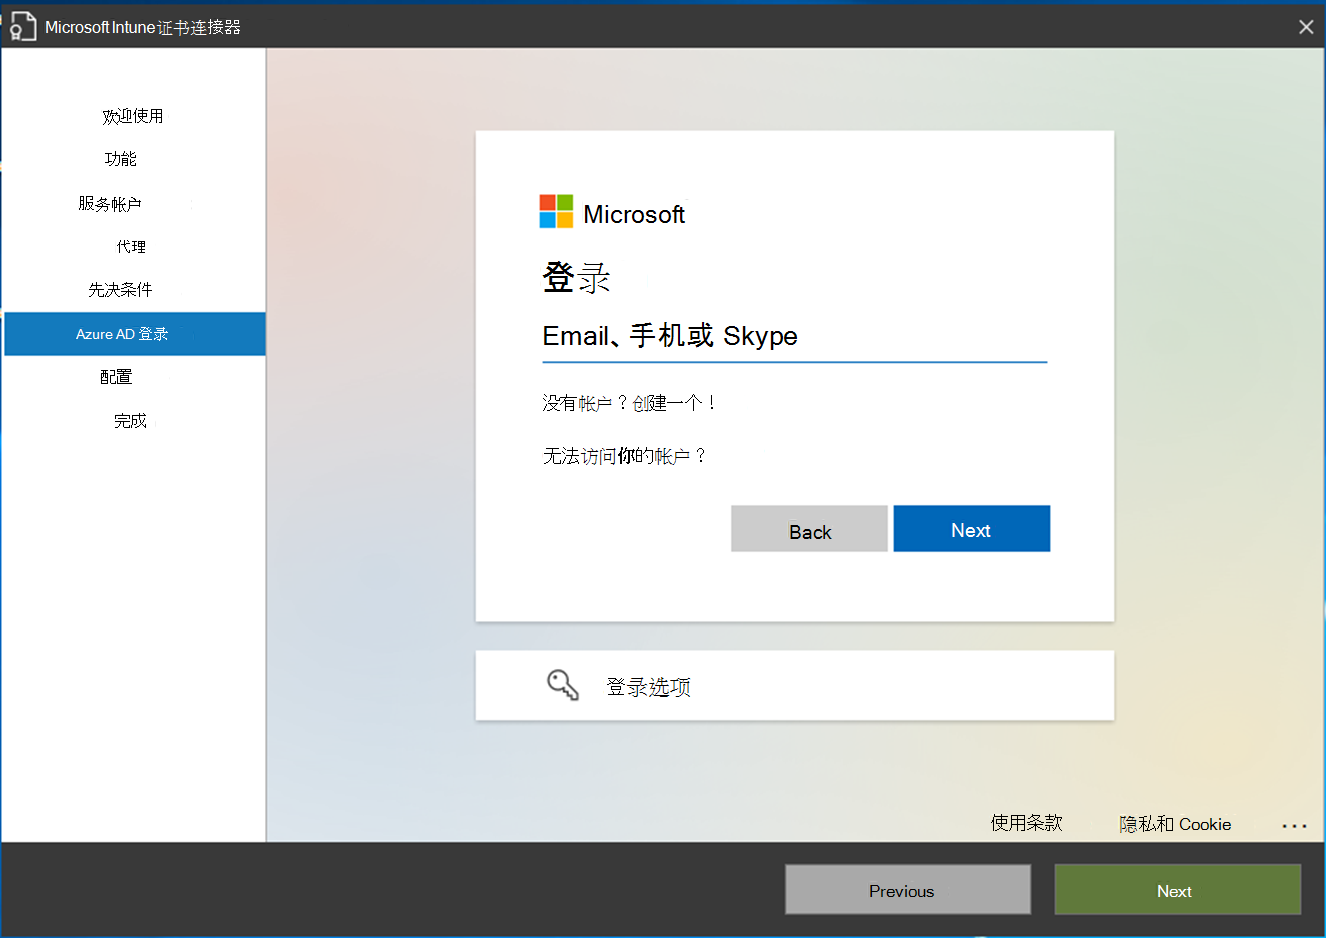The image size is (1326, 938).
Task: Click the Microsoft Intune 证书连接器 window title
Action: pos(143,27)
